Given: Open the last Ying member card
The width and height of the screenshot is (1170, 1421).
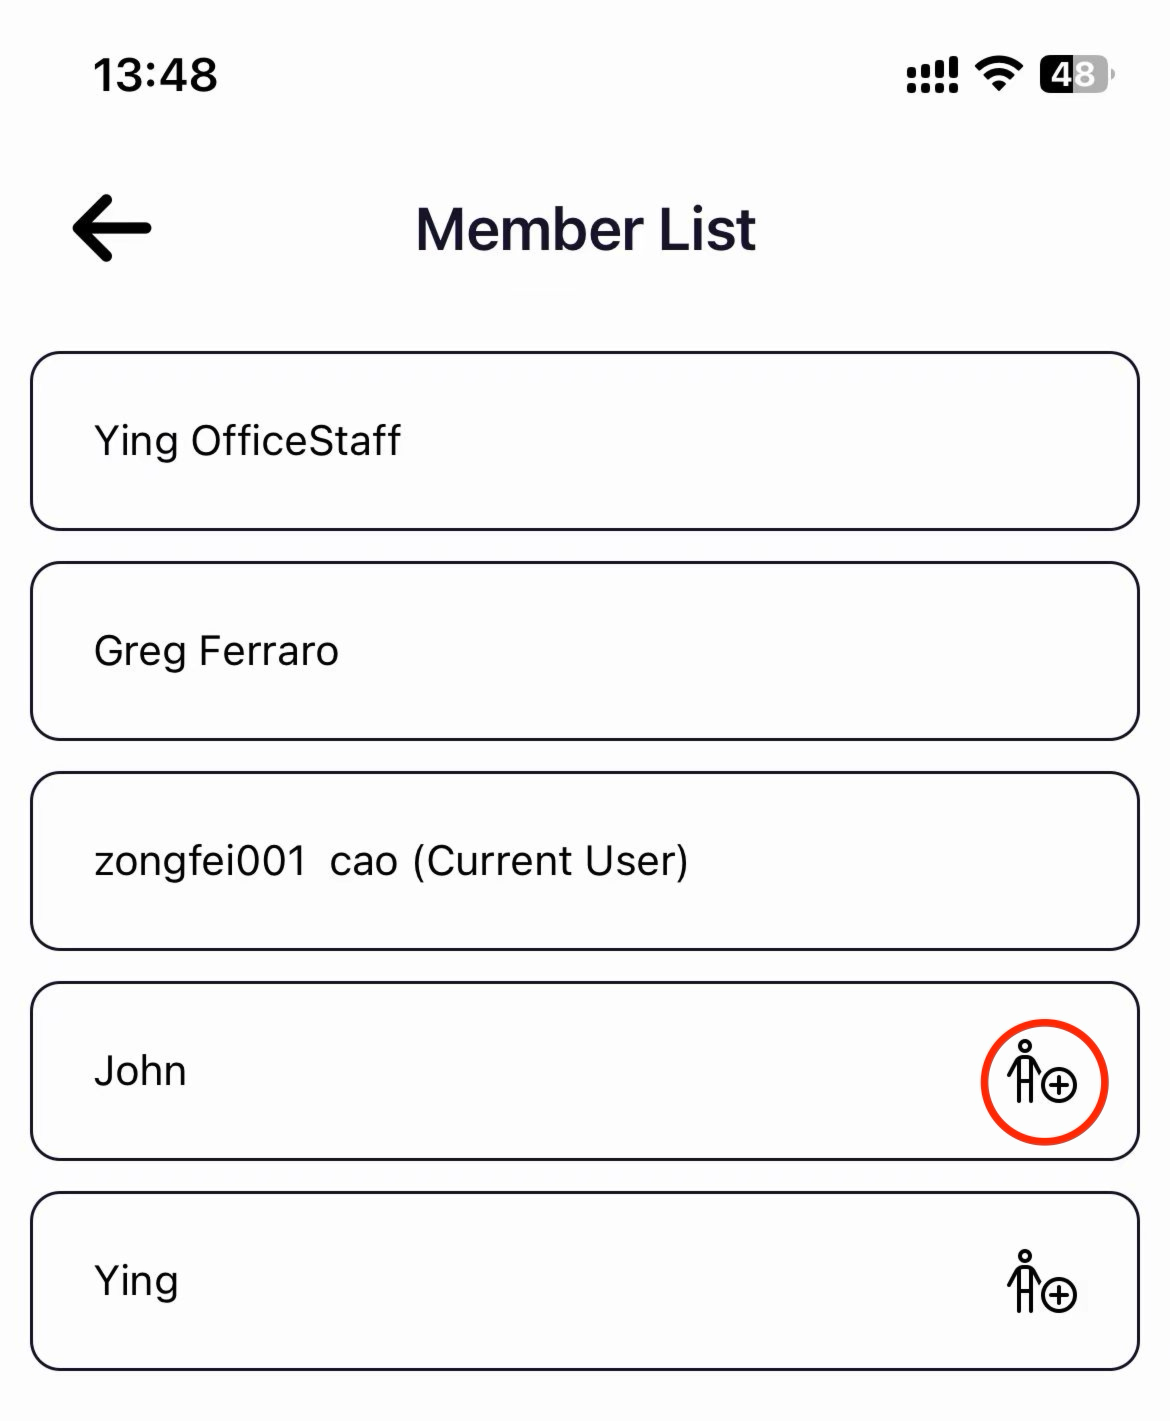Looking at the screenshot, I should (585, 1281).
